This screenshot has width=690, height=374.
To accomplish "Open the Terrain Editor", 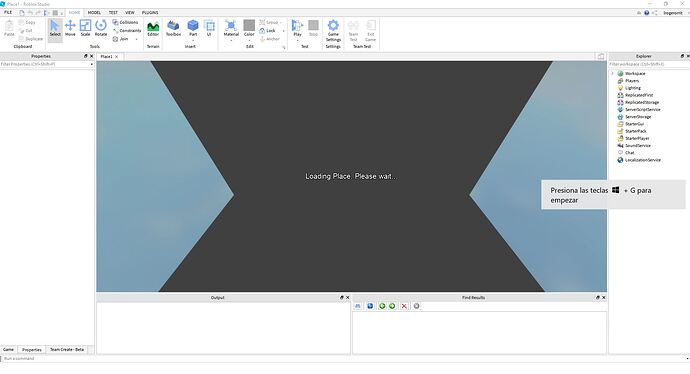I will coord(153,28).
